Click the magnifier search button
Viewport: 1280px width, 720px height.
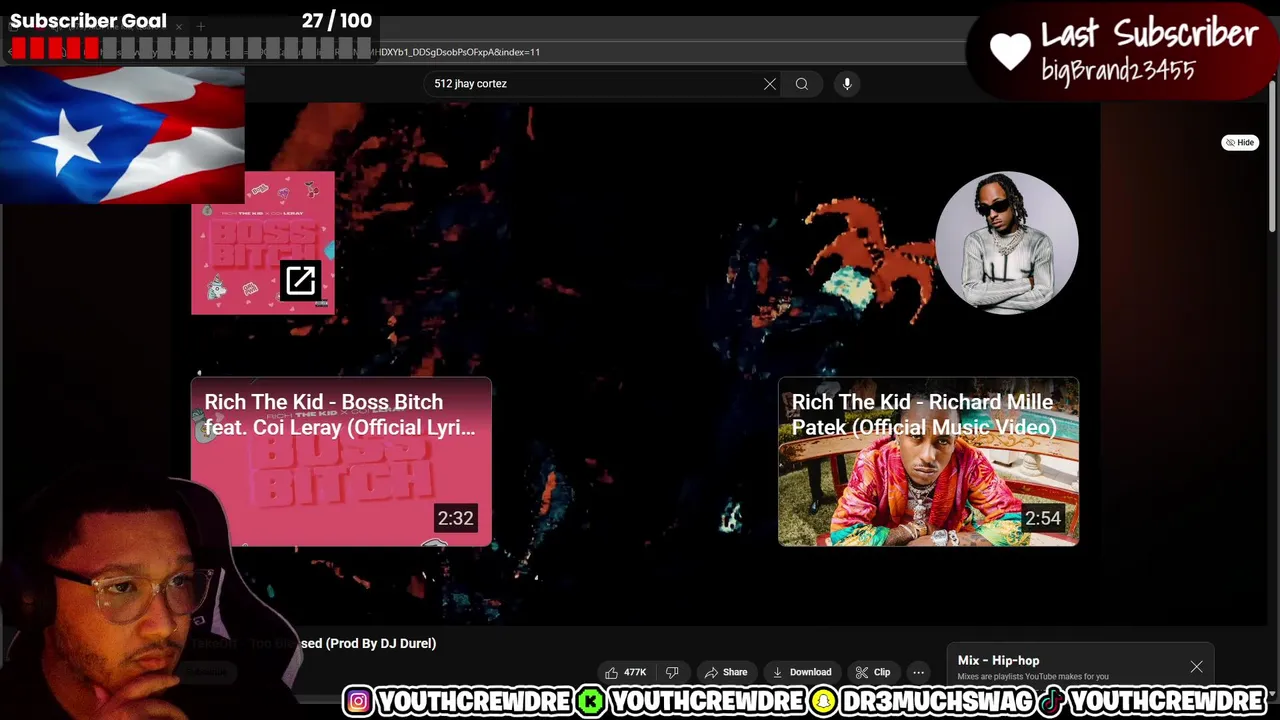pyautogui.click(x=802, y=84)
